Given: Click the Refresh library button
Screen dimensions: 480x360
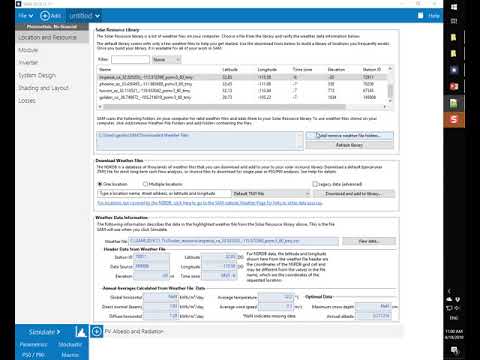Looking at the screenshot, I should (349, 145).
